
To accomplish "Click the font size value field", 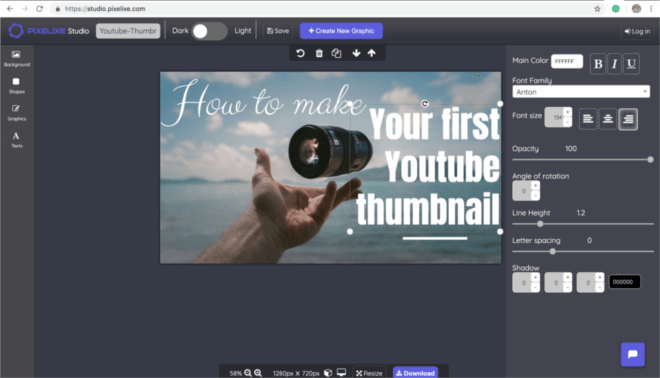I will [554, 117].
